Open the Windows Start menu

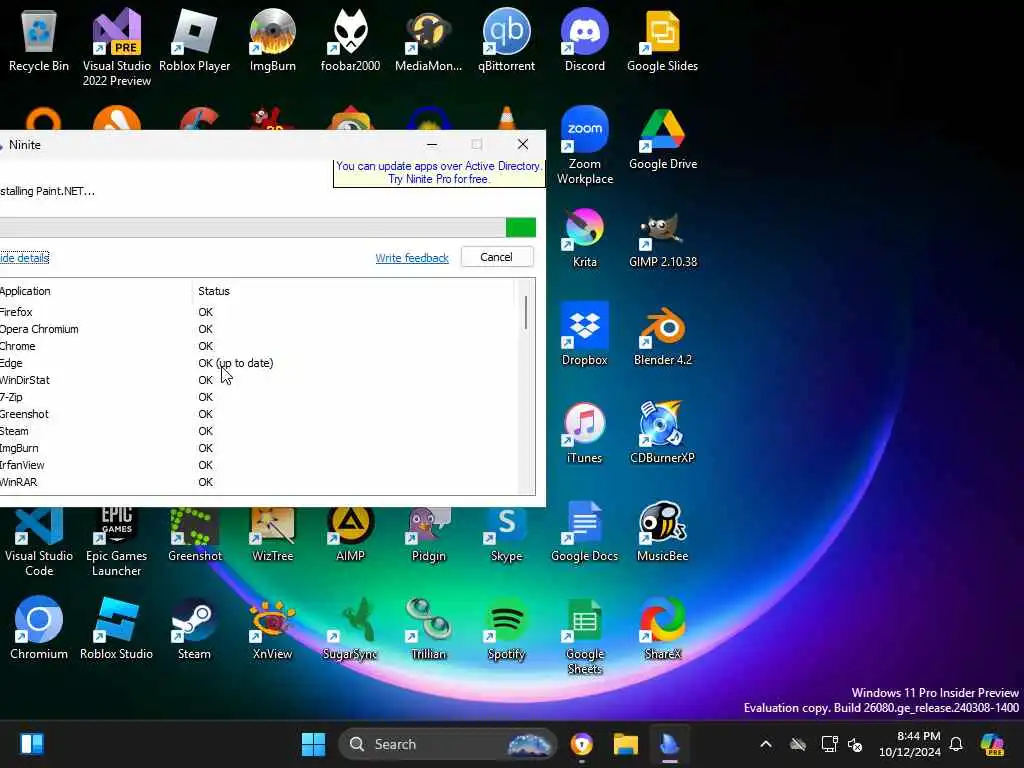(313, 744)
